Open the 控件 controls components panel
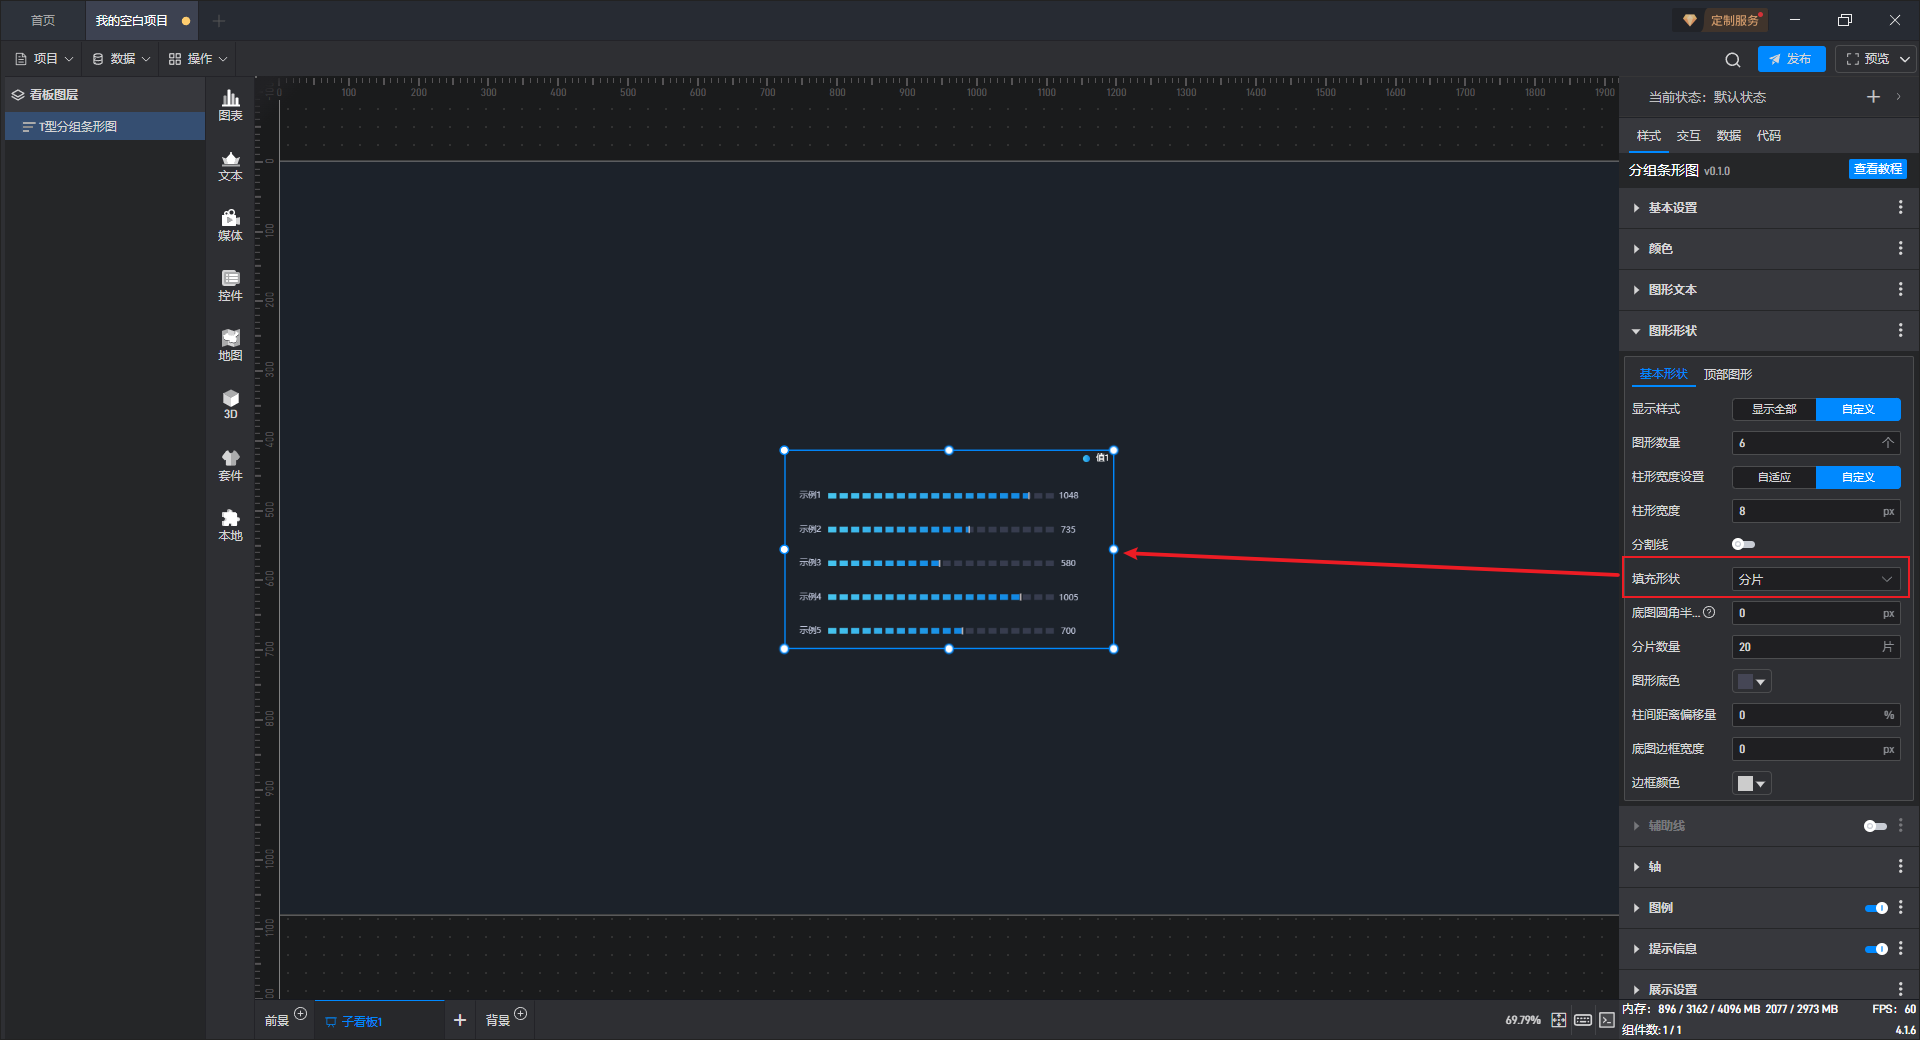 pos(230,285)
